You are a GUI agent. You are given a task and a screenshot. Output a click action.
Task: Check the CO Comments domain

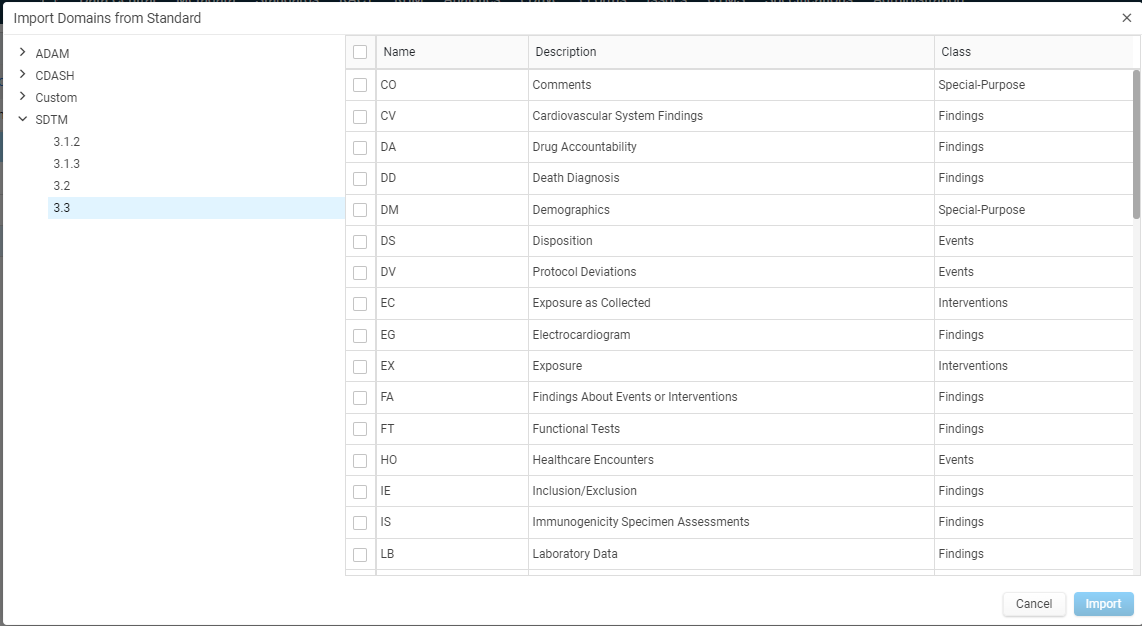click(360, 84)
